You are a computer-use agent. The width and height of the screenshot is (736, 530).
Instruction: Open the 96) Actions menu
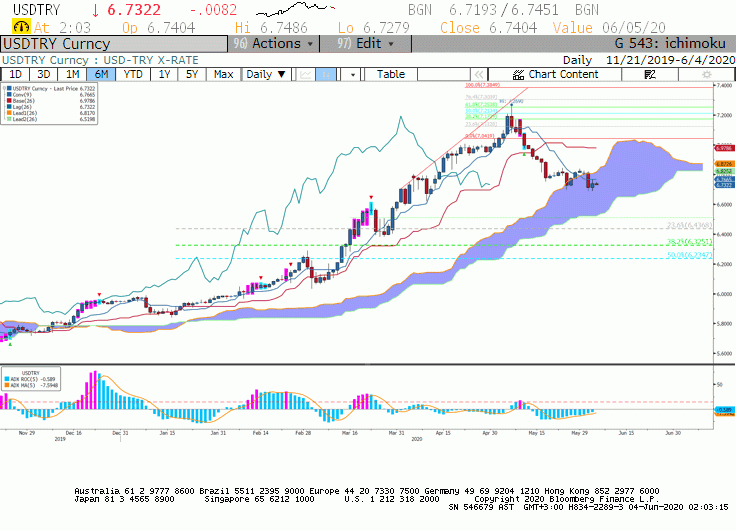[274, 44]
